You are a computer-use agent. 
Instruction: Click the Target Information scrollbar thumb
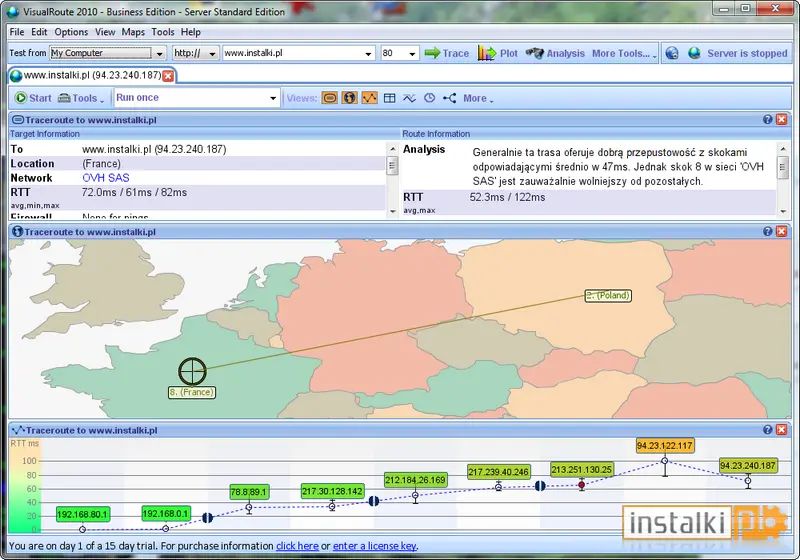point(392,165)
